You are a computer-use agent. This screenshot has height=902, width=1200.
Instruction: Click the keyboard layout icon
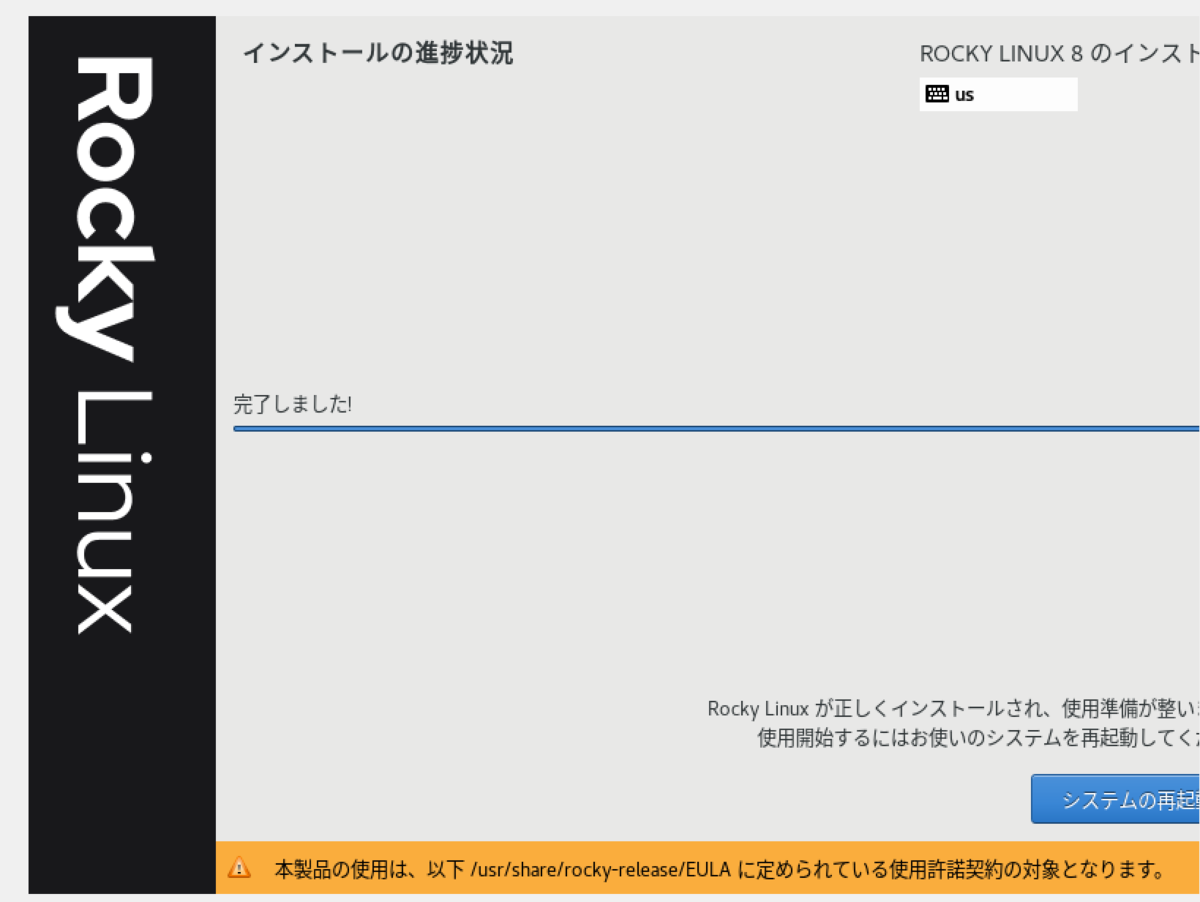click(x=936, y=94)
